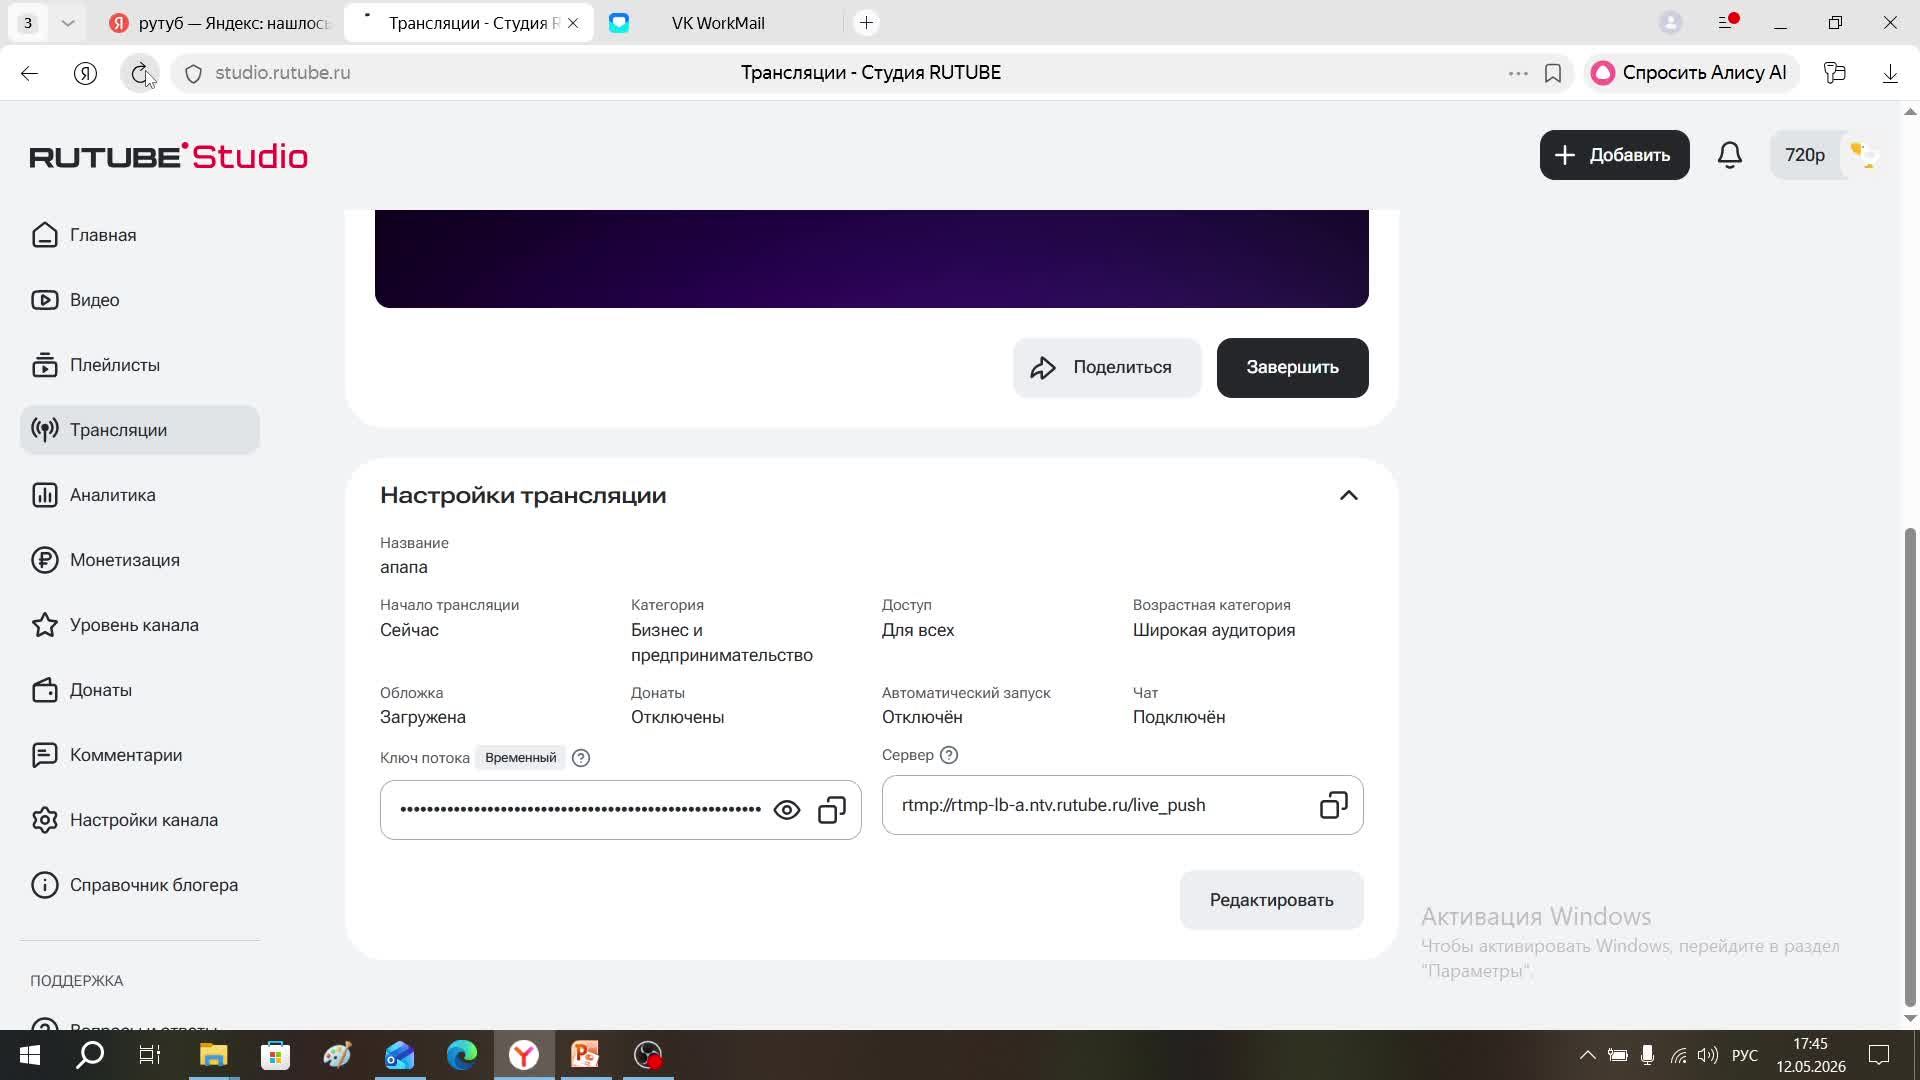Open help tooltip next to Сервер label
Screen dimensions: 1920x1080
tap(949, 755)
